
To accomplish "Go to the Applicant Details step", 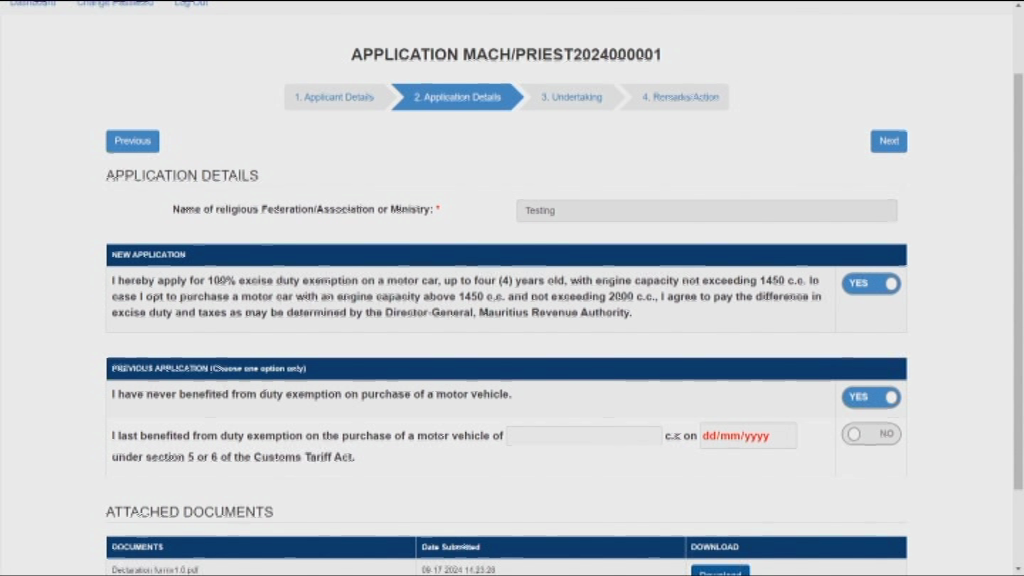I will [x=334, y=97].
